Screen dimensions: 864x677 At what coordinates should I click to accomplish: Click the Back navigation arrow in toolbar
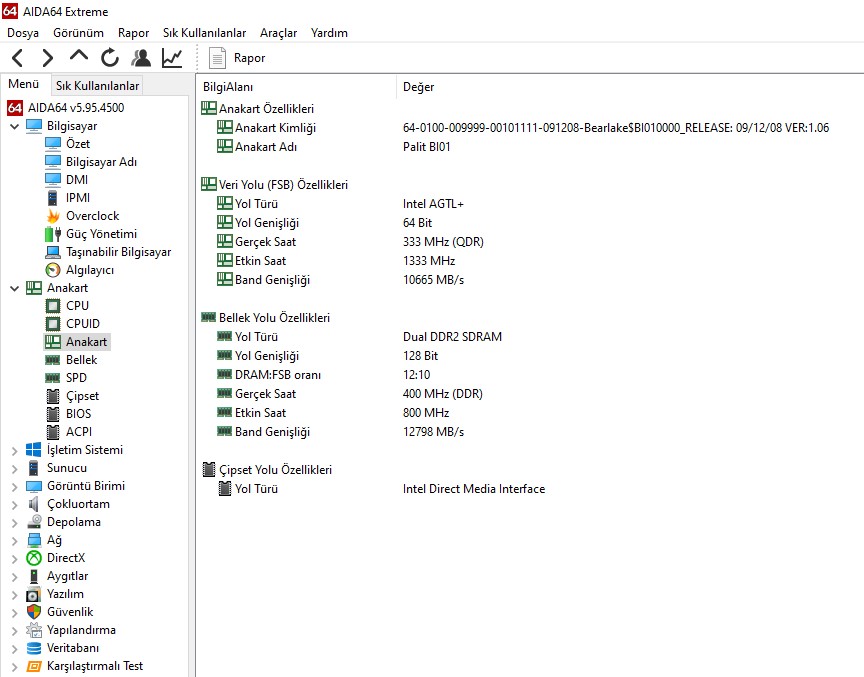(17, 58)
